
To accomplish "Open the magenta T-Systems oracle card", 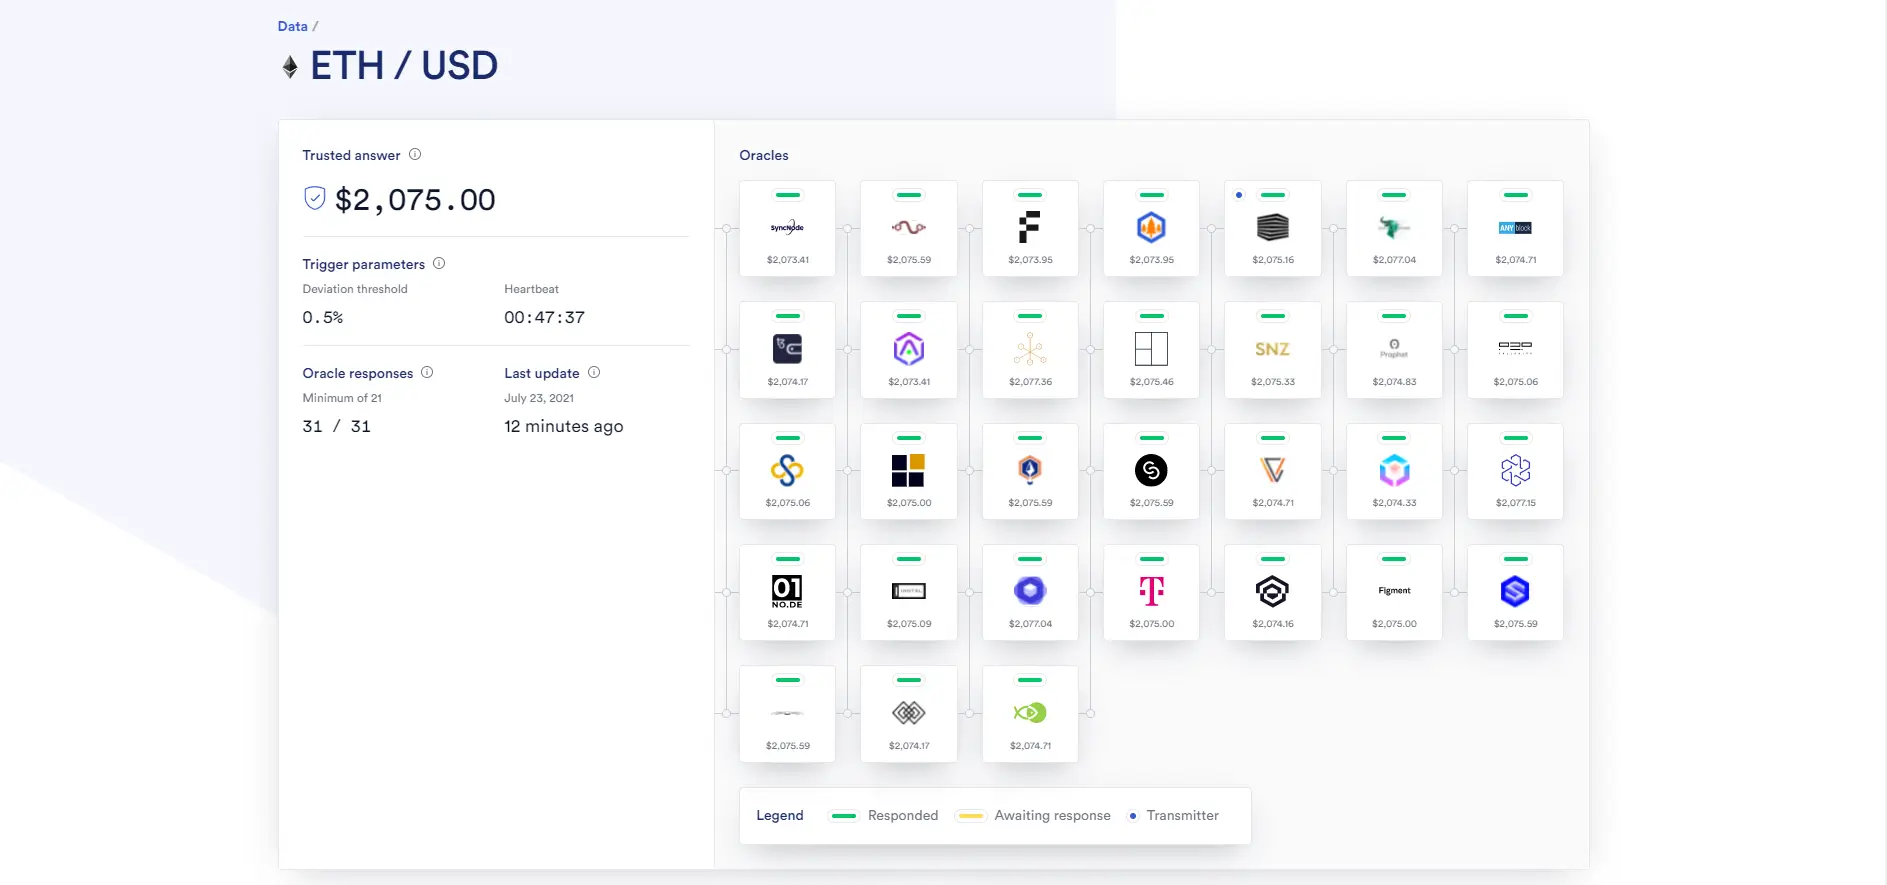I will [1151, 592].
